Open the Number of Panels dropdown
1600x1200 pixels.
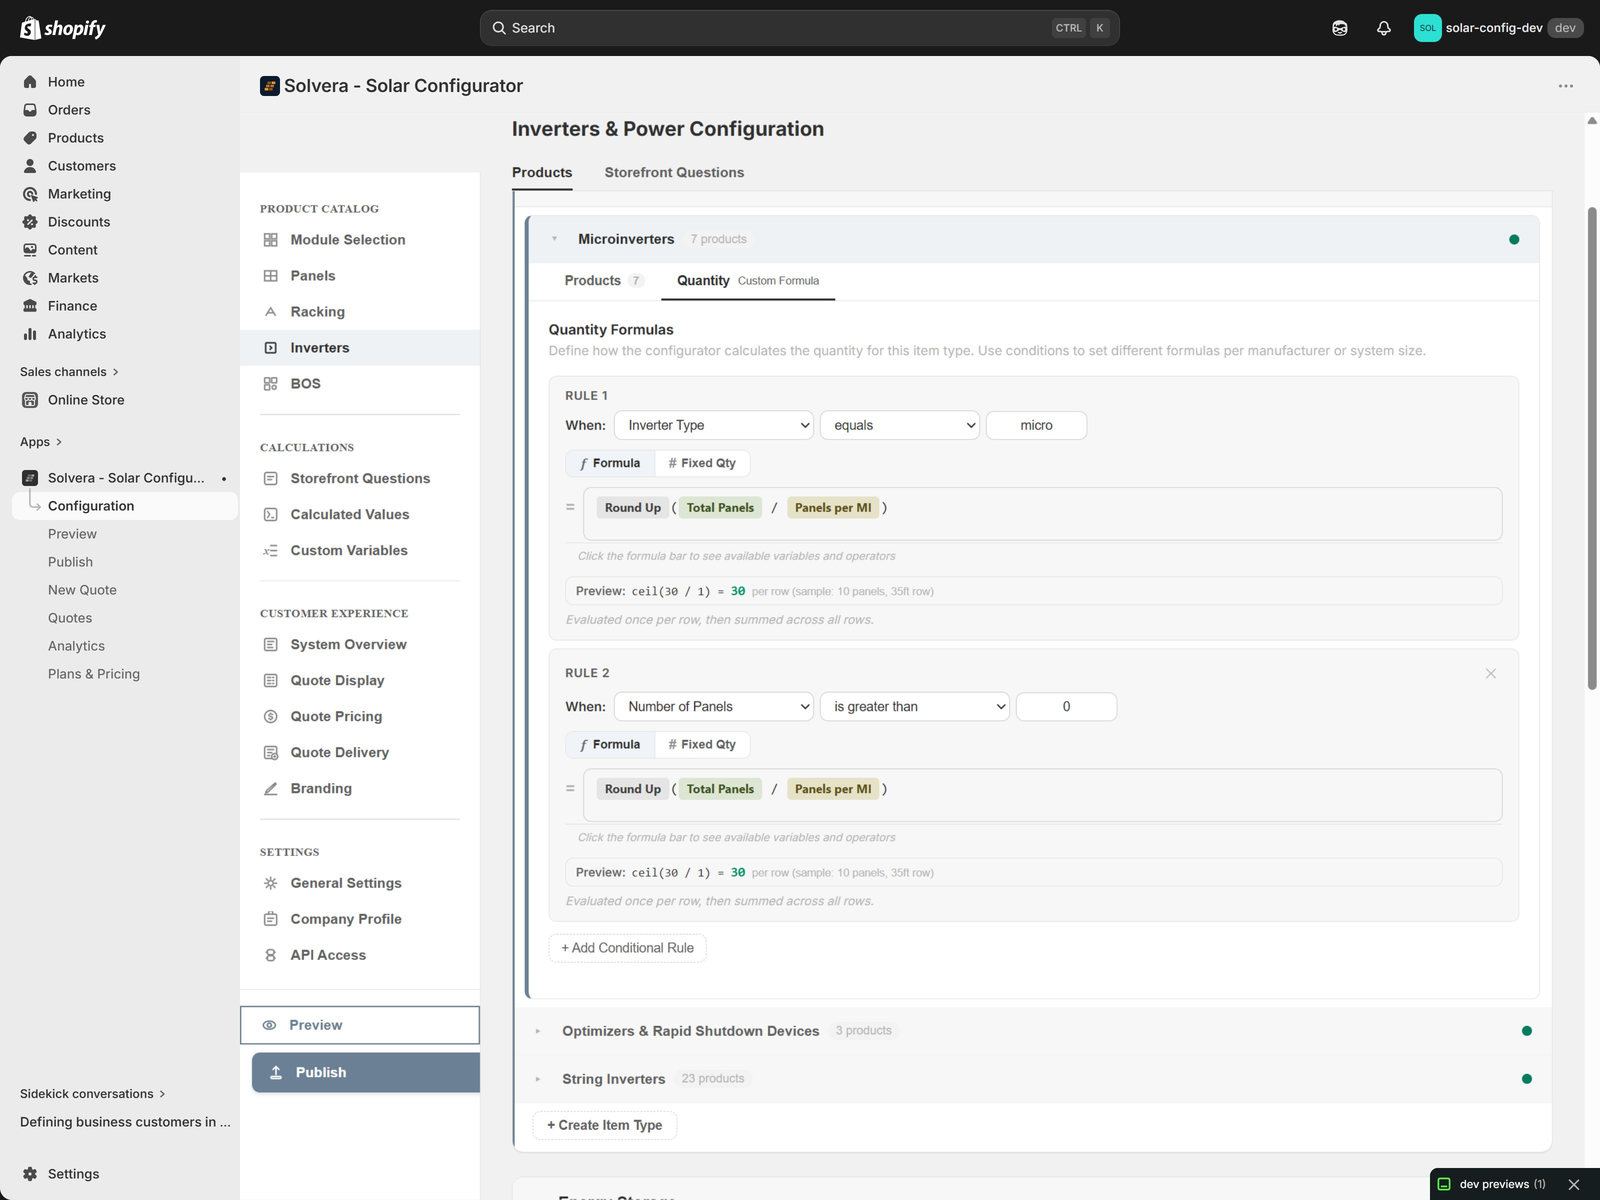coord(714,706)
